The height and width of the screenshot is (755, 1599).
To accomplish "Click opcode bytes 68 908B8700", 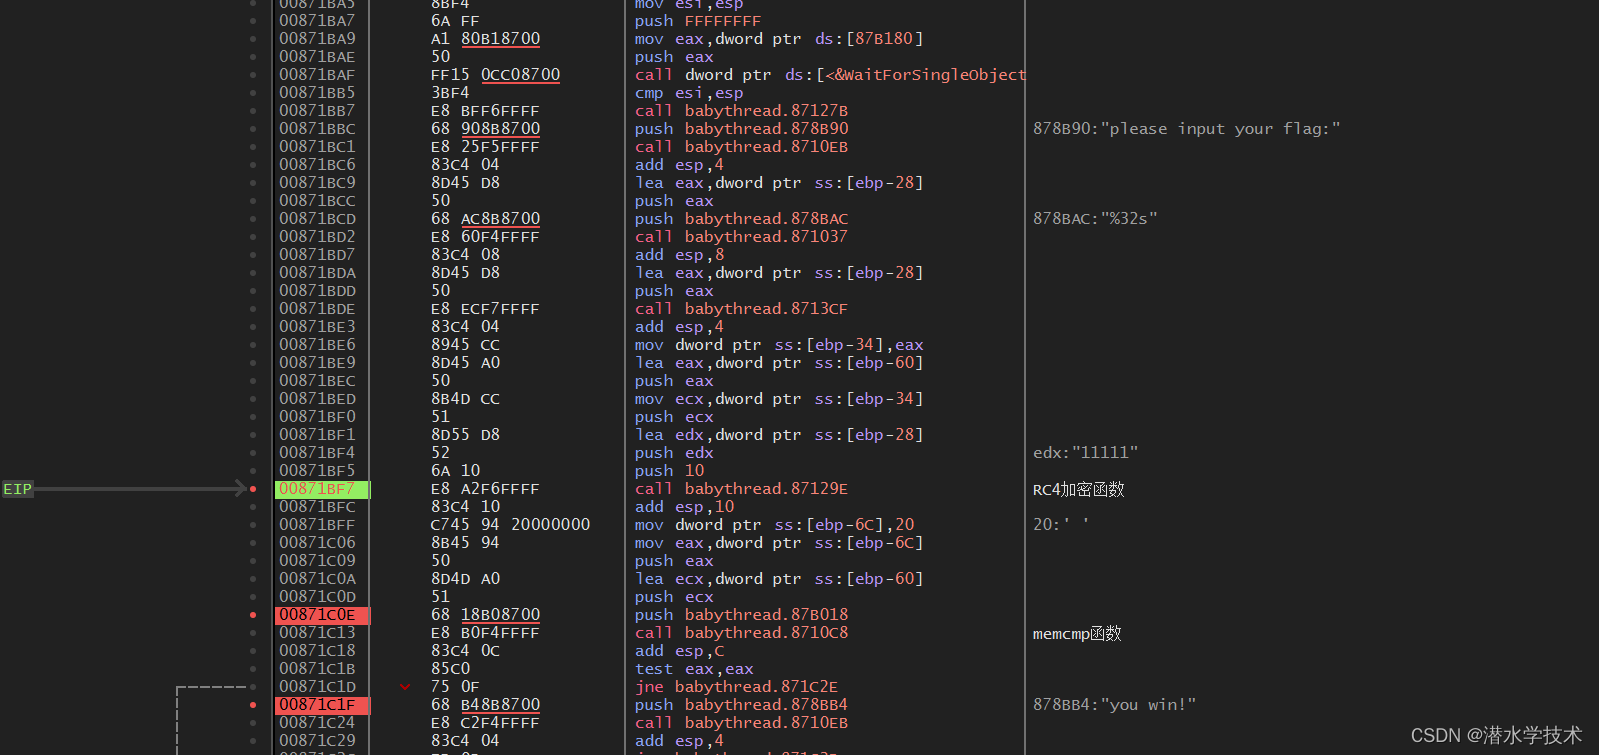I will point(485,129).
